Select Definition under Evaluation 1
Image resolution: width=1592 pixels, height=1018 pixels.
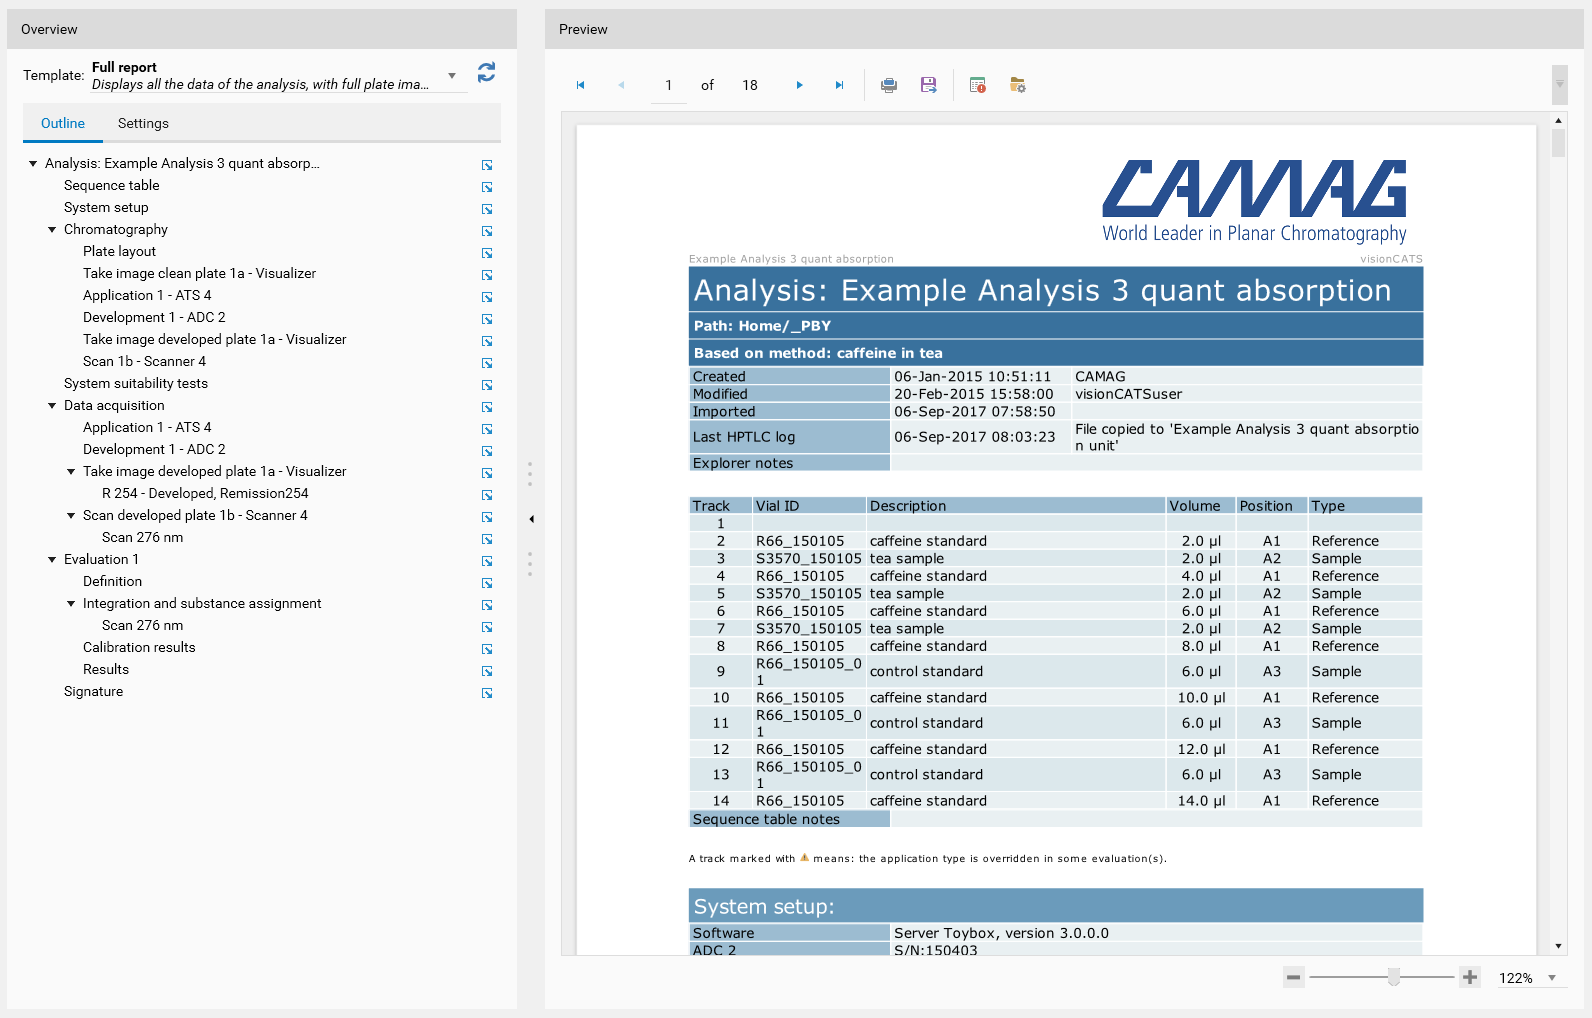tap(112, 581)
